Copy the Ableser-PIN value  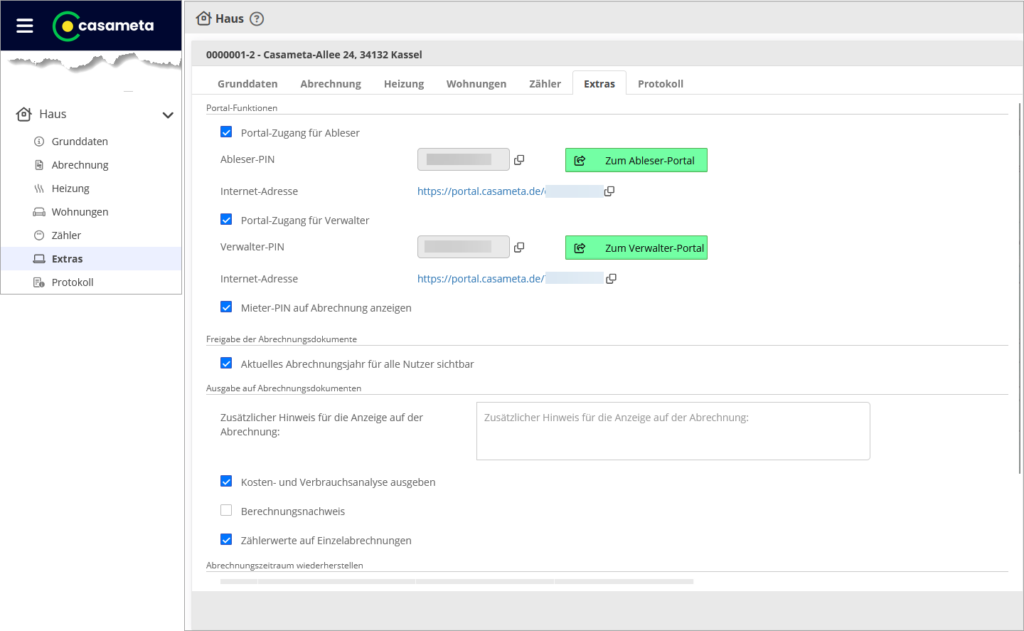click(519, 160)
